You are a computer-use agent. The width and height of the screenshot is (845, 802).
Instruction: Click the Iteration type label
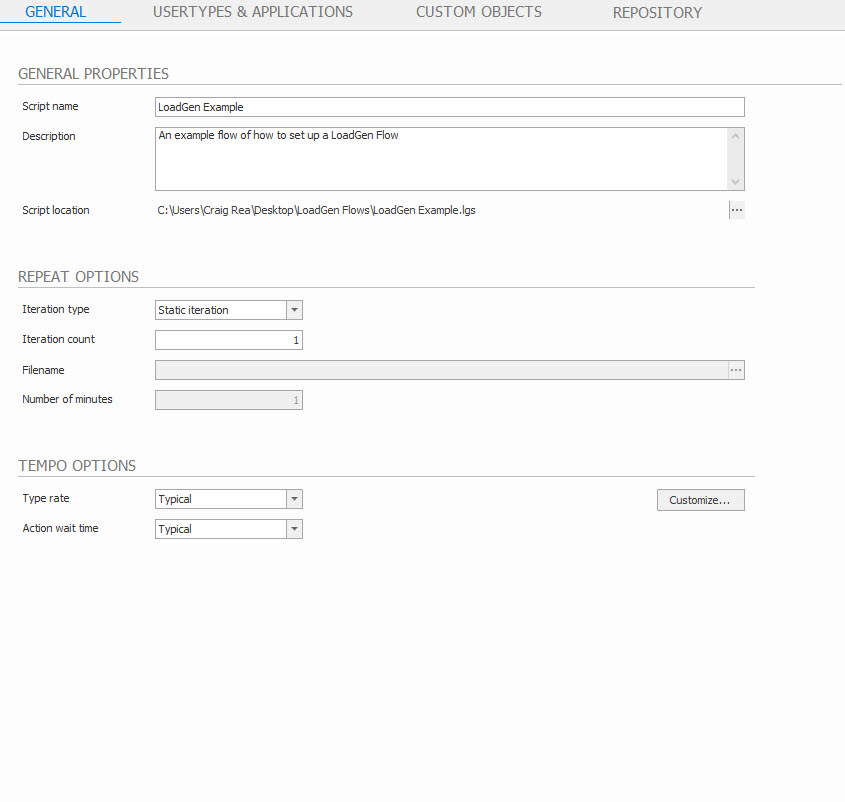pos(56,309)
